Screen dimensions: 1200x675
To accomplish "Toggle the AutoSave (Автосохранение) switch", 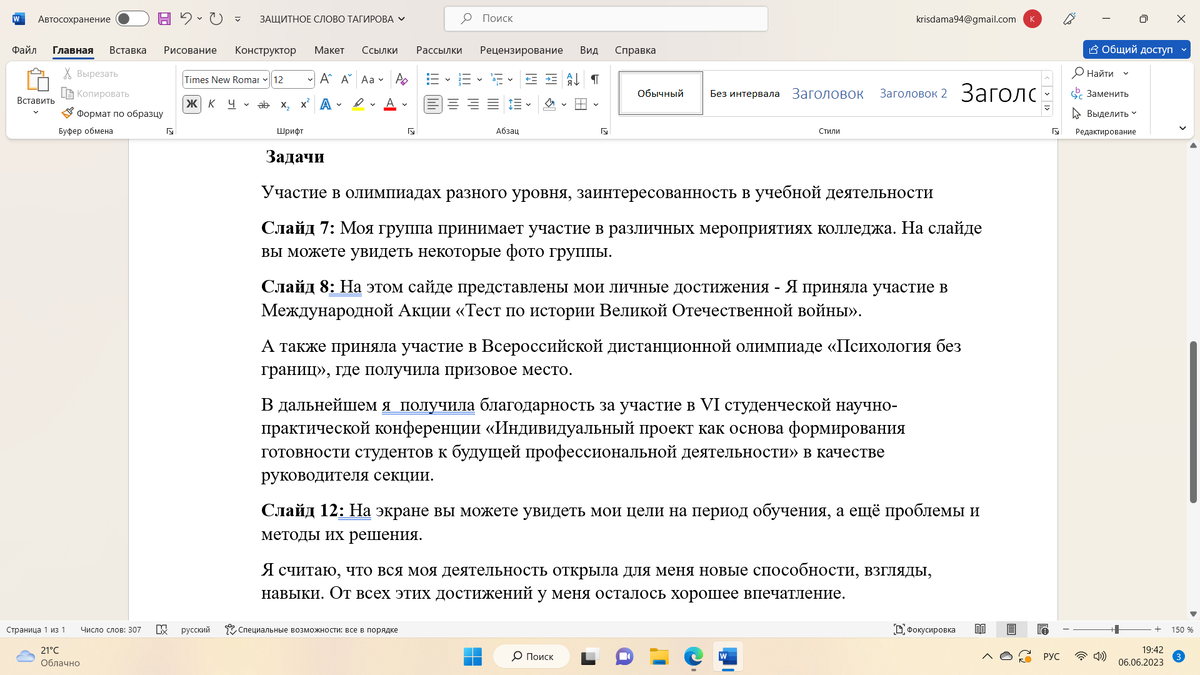I will click(x=132, y=19).
